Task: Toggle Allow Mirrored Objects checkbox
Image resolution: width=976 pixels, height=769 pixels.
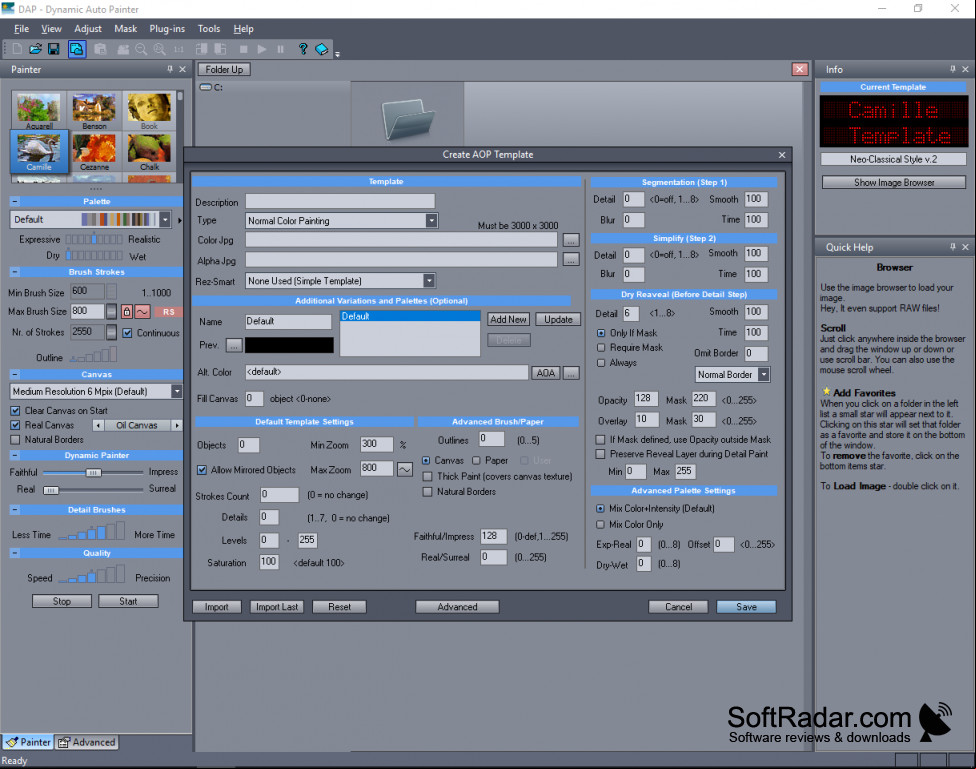Action: tap(202, 470)
